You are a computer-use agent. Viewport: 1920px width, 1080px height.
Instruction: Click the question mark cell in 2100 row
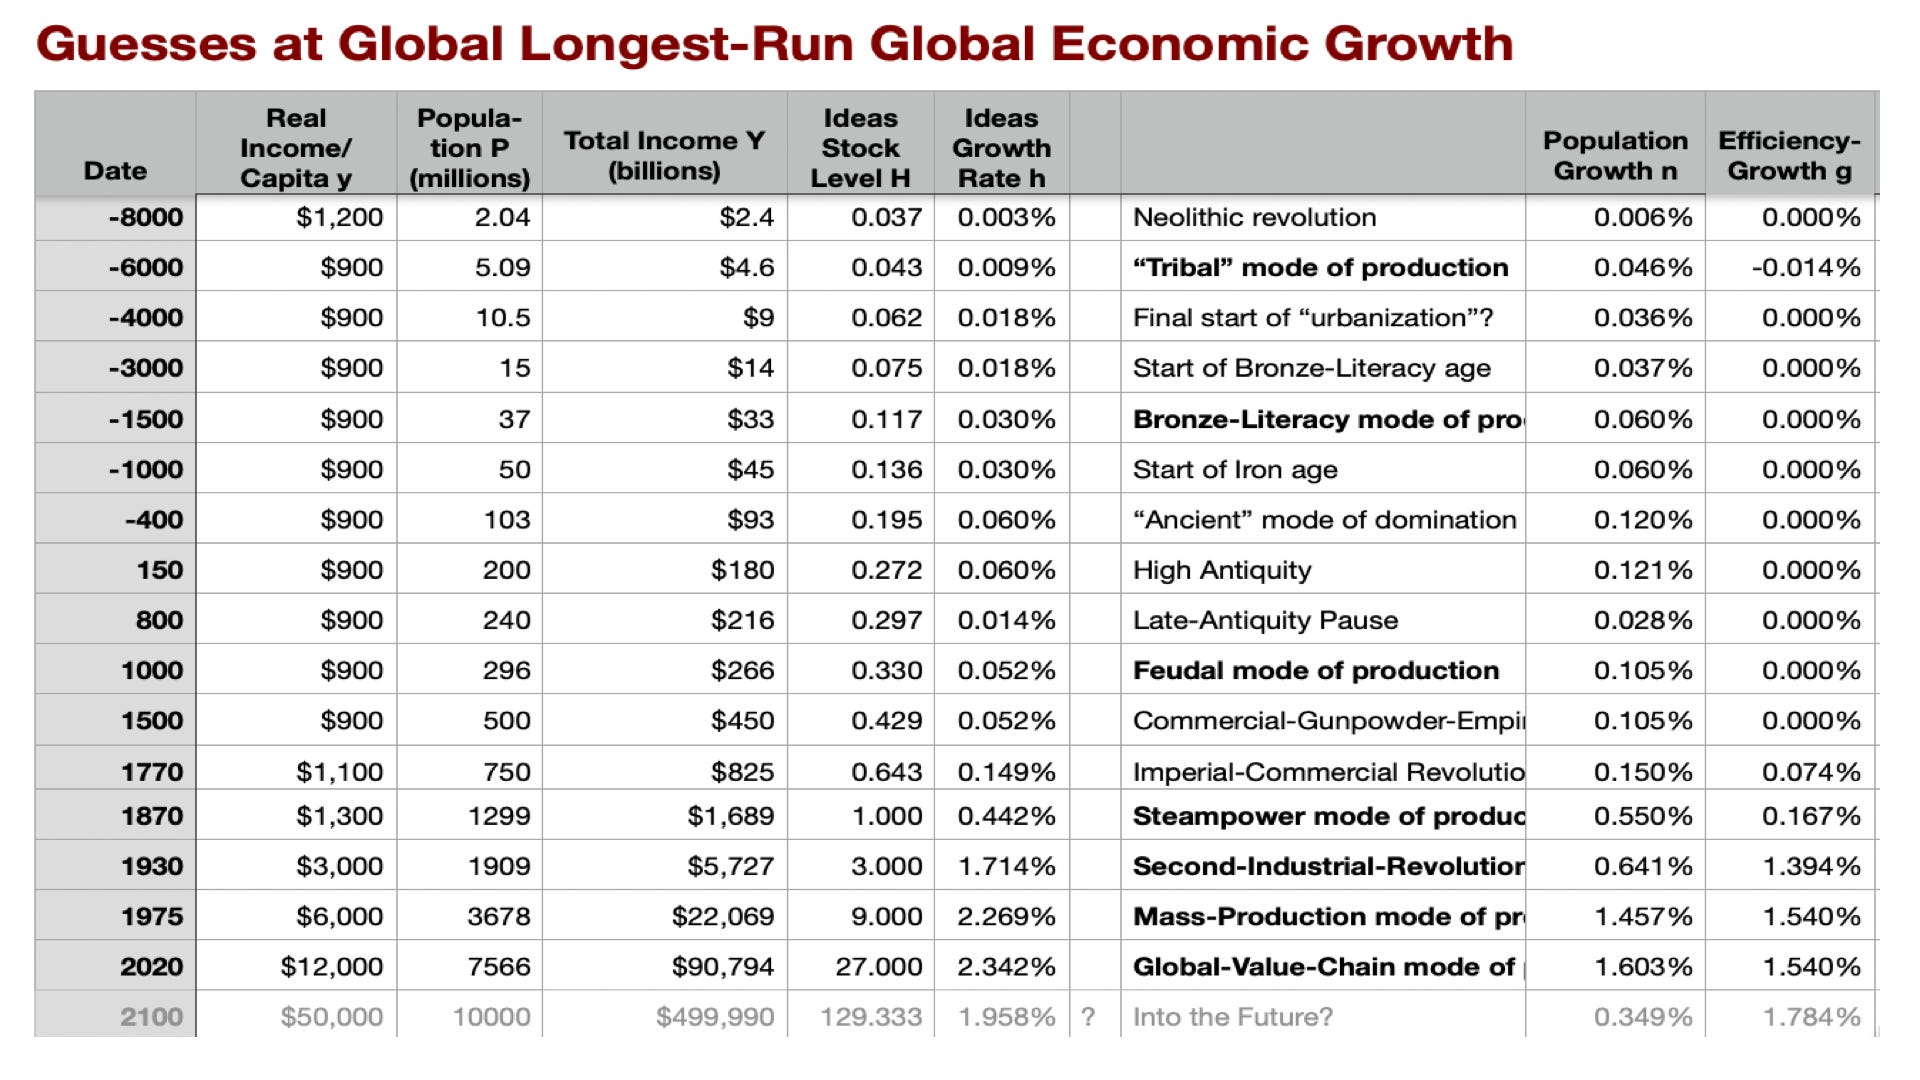click(x=1088, y=1016)
